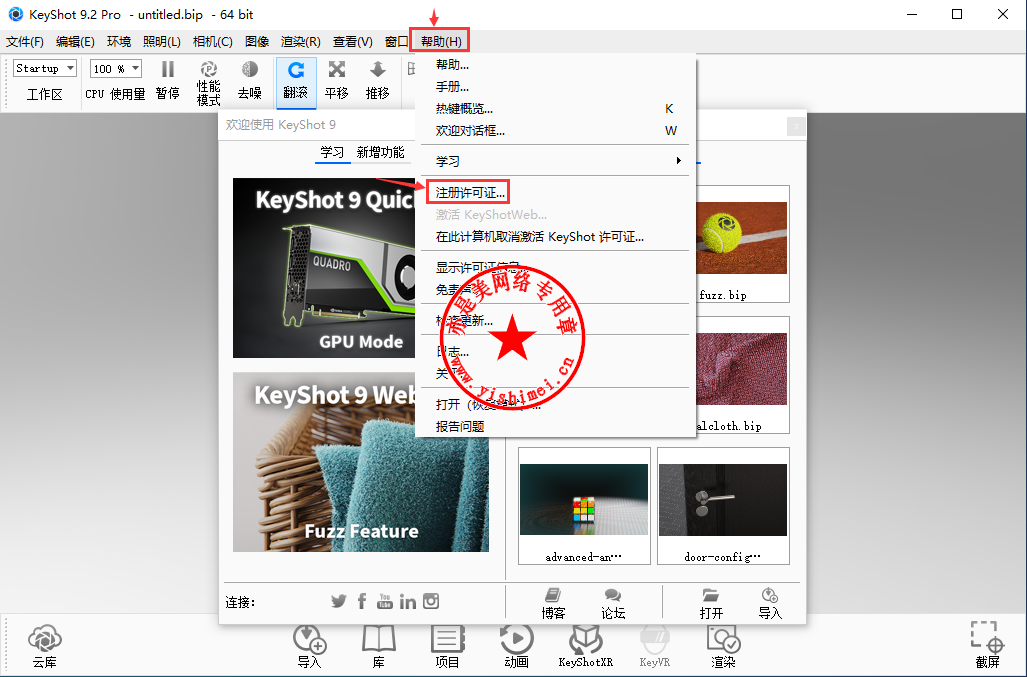This screenshot has height=677, width=1027.
Task: Open the Edit menu
Action: coord(75,42)
